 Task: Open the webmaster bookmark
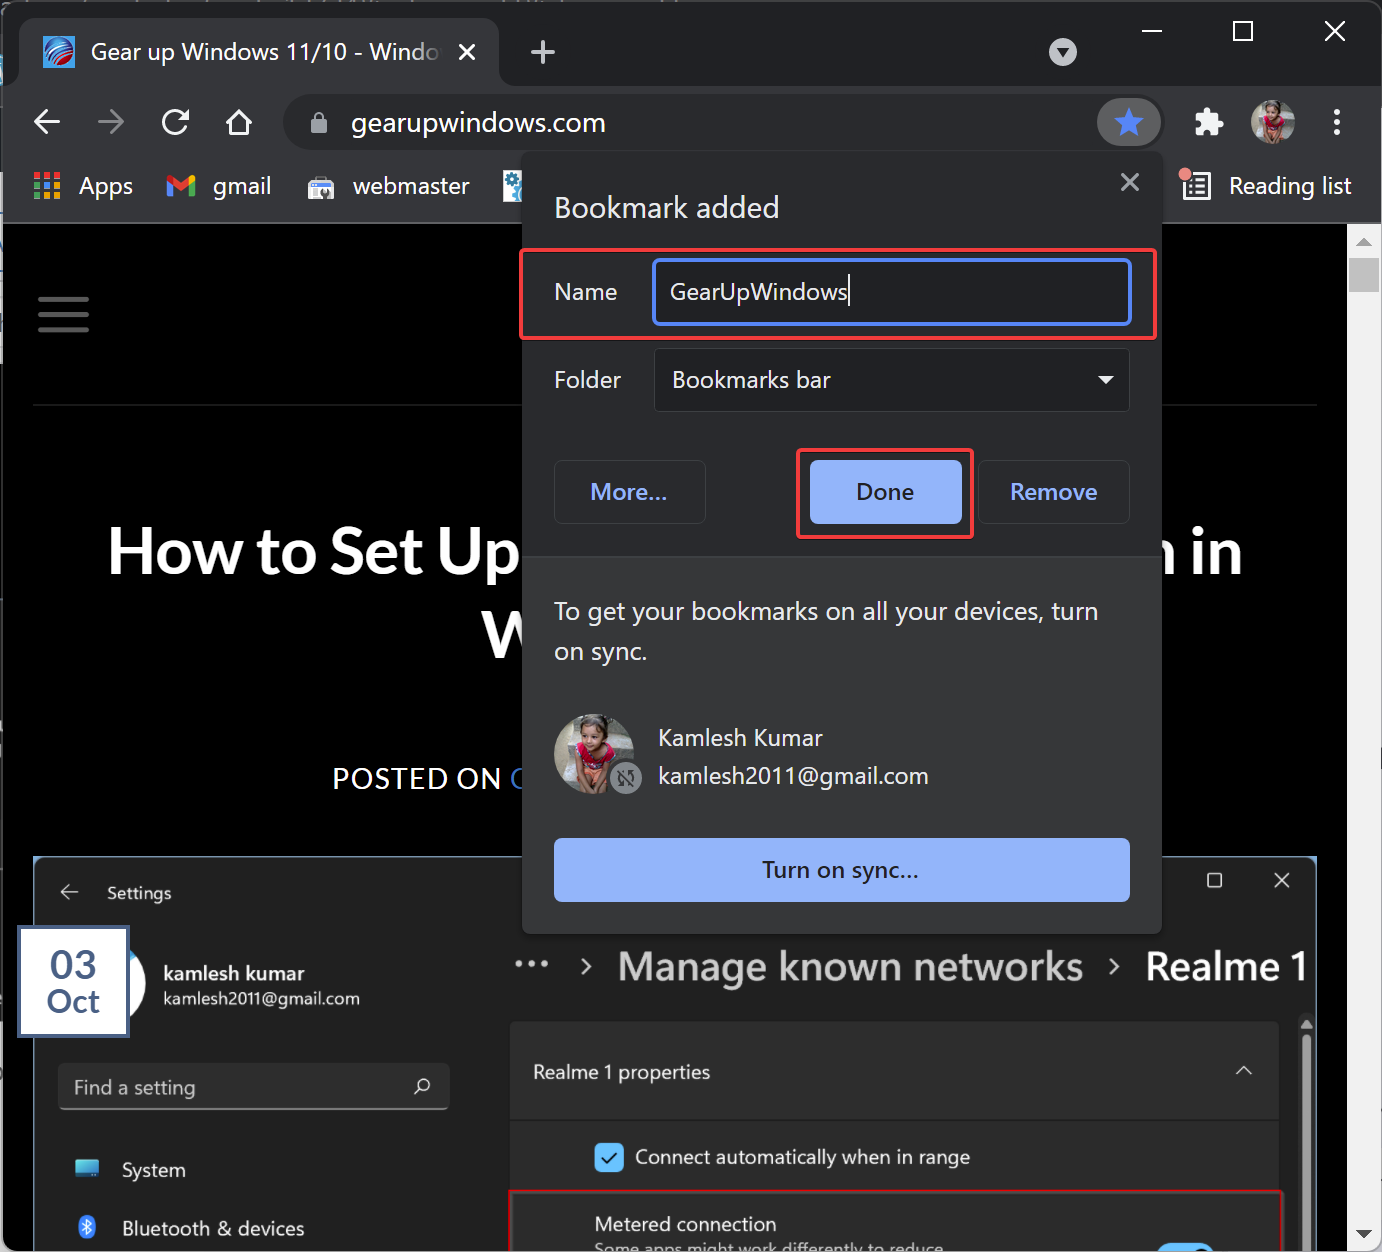click(388, 186)
